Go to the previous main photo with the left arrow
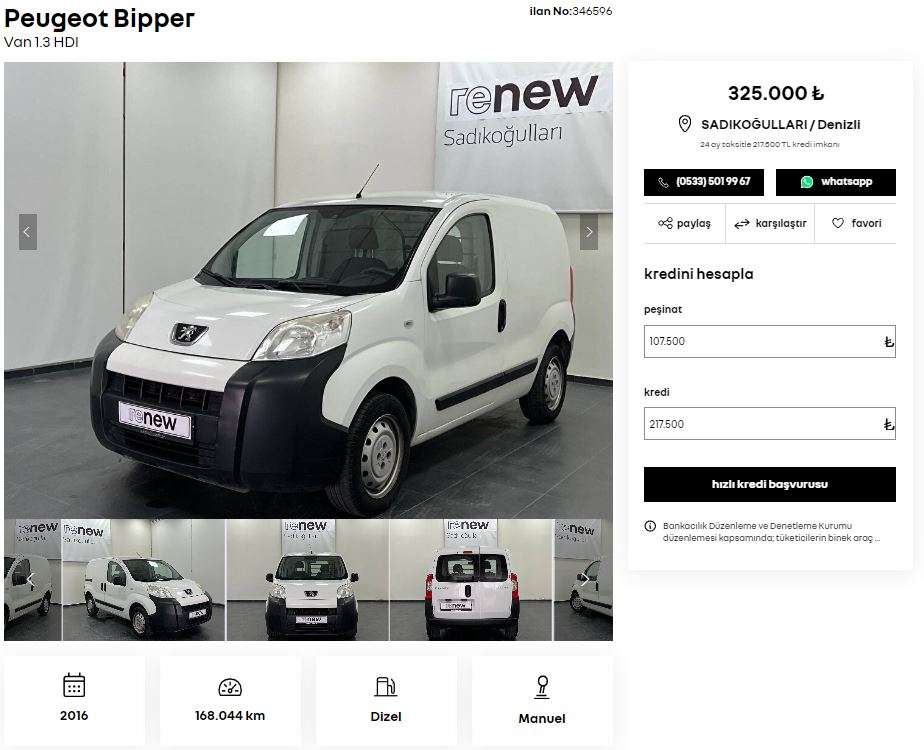The height and width of the screenshot is (750, 924). click(28, 232)
